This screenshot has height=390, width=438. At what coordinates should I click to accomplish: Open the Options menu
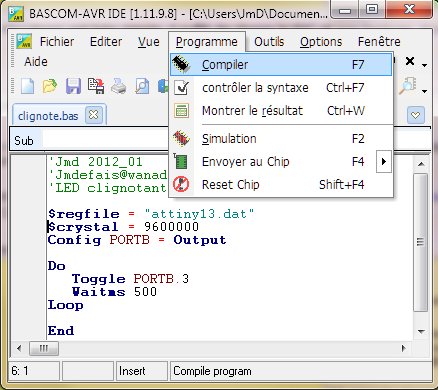(x=321, y=42)
